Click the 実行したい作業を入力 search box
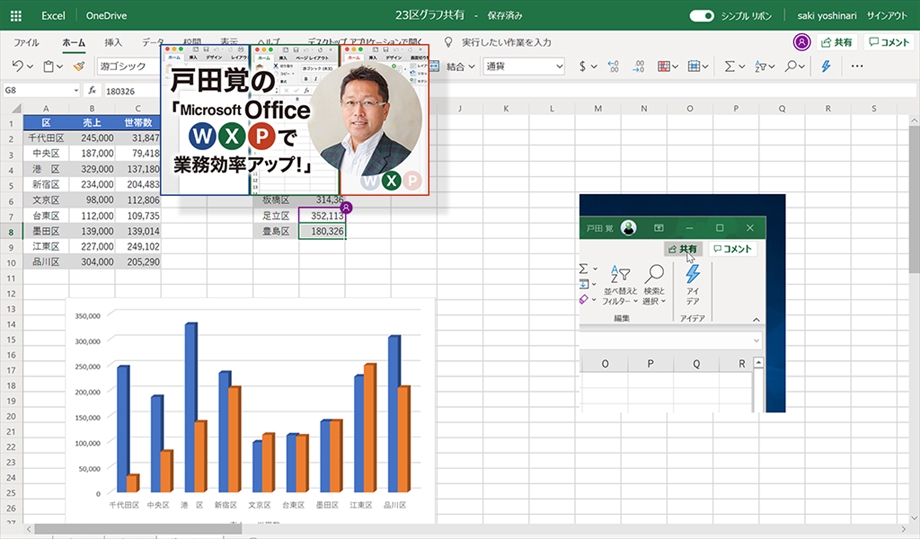920x539 pixels. click(506, 42)
